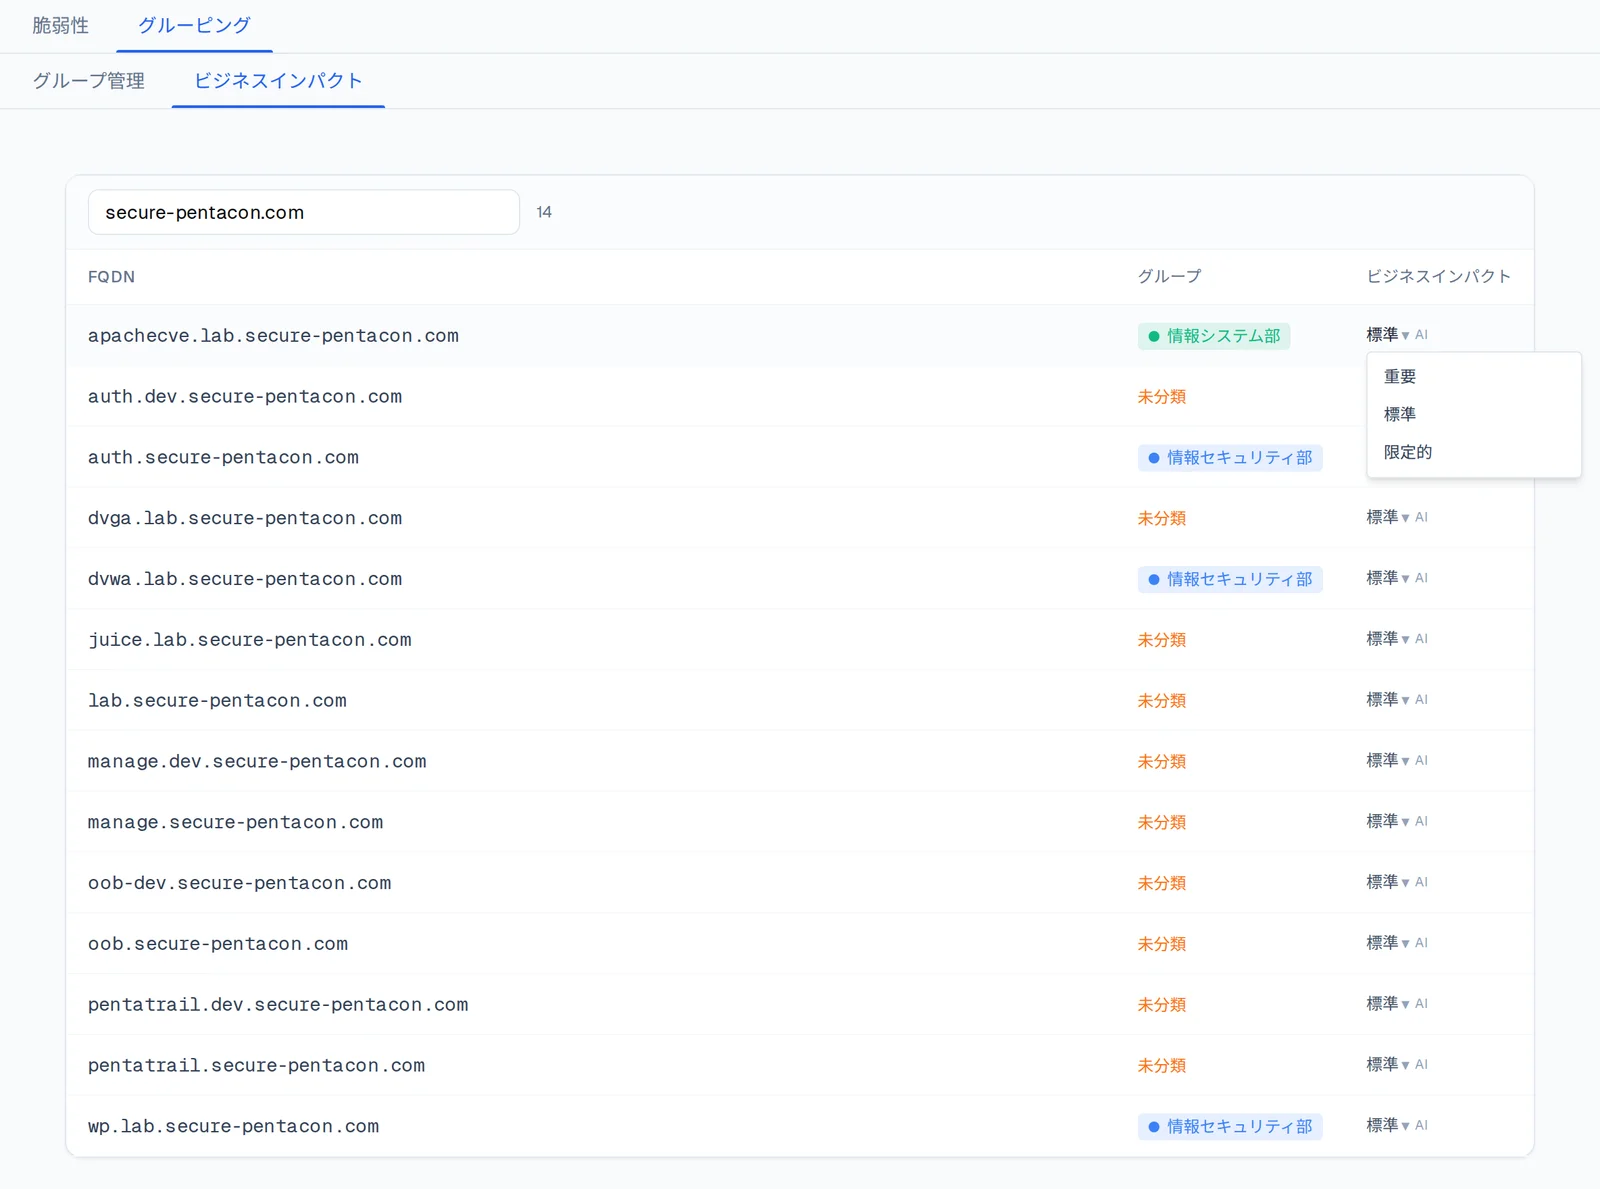
Task: Click 未分類 label for lab.secure-pentacon.com row
Action: (1162, 701)
